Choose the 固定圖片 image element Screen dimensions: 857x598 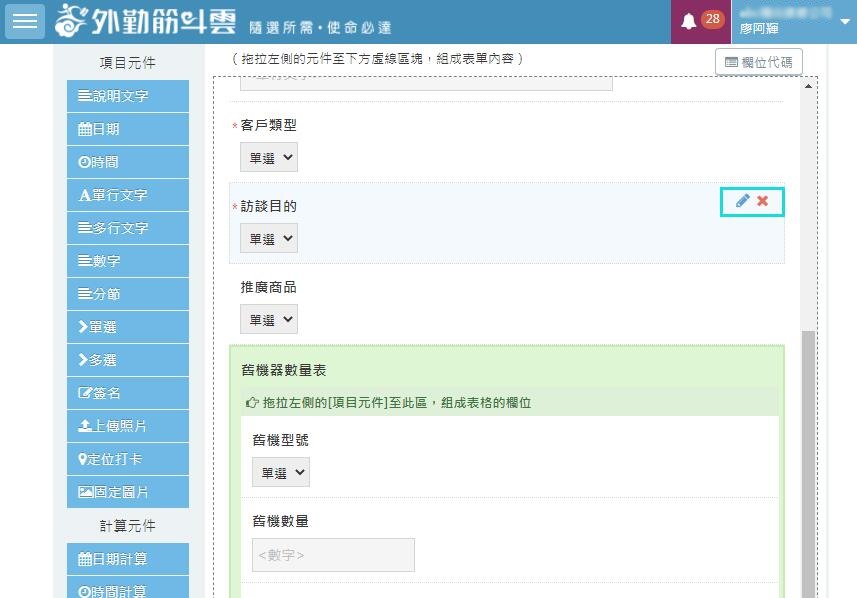pyautogui.click(x=128, y=492)
